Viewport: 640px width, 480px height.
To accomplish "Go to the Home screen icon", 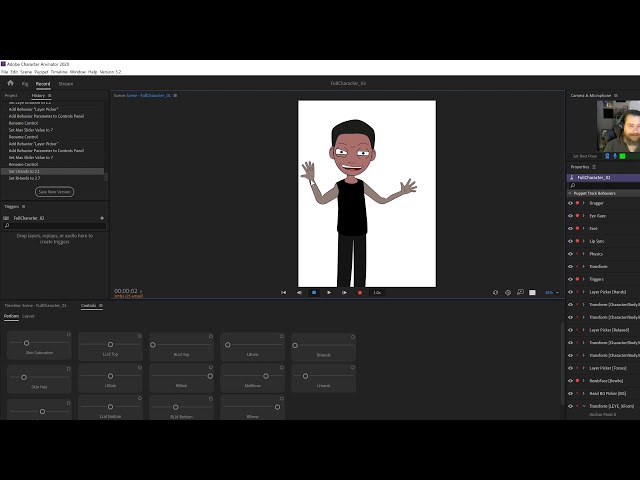I will [10, 83].
